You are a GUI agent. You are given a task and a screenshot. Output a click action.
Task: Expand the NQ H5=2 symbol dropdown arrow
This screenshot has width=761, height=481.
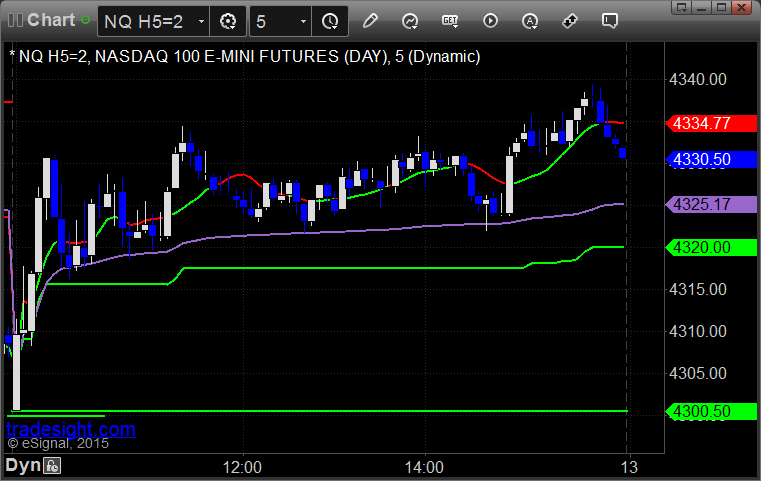[x=201, y=21]
